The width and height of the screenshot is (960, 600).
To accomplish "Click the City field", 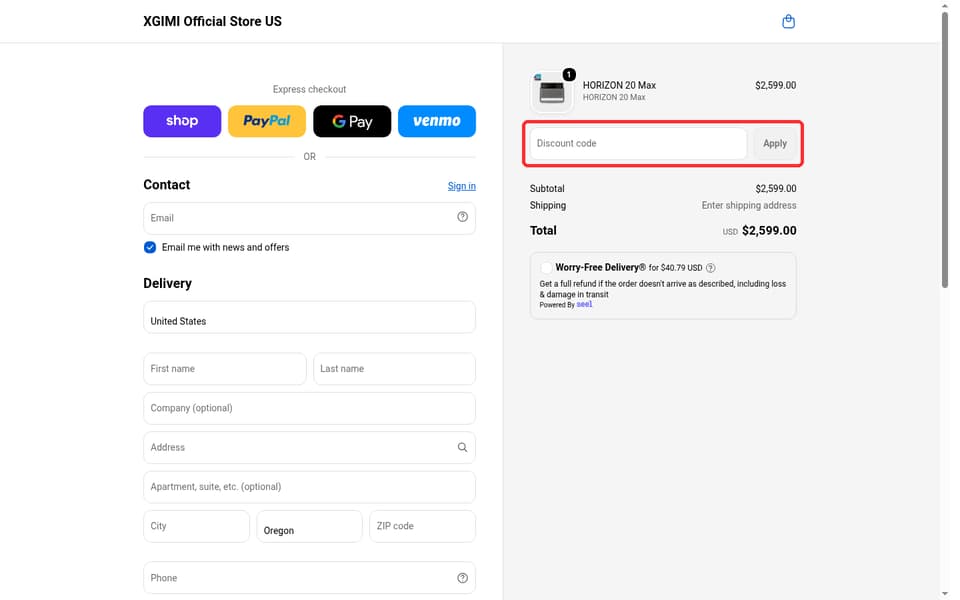I will 197,527.
